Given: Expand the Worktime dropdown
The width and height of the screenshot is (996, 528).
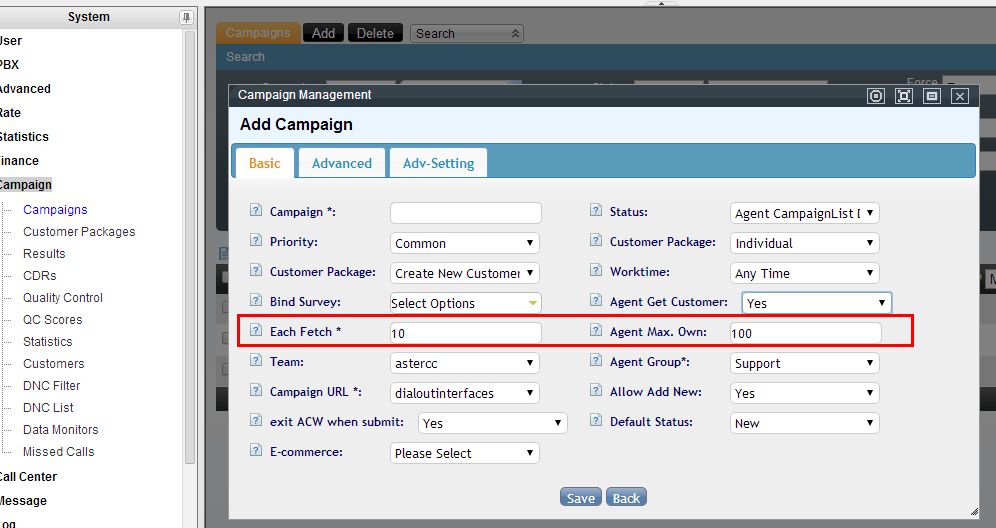Looking at the screenshot, I should point(805,273).
